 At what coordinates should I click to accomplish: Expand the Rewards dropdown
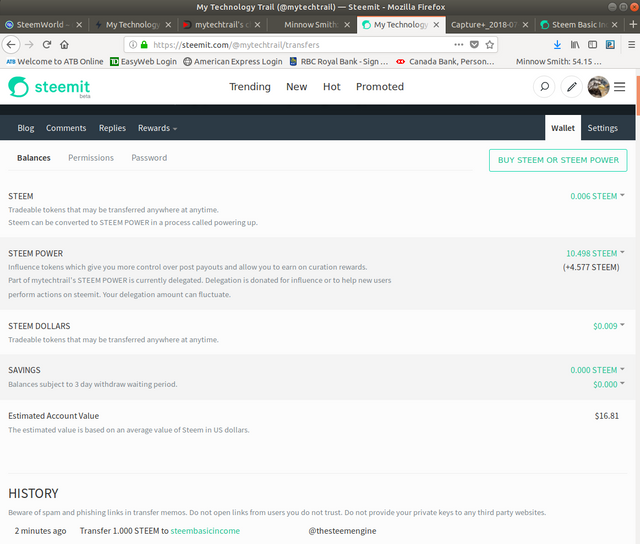click(x=157, y=128)
